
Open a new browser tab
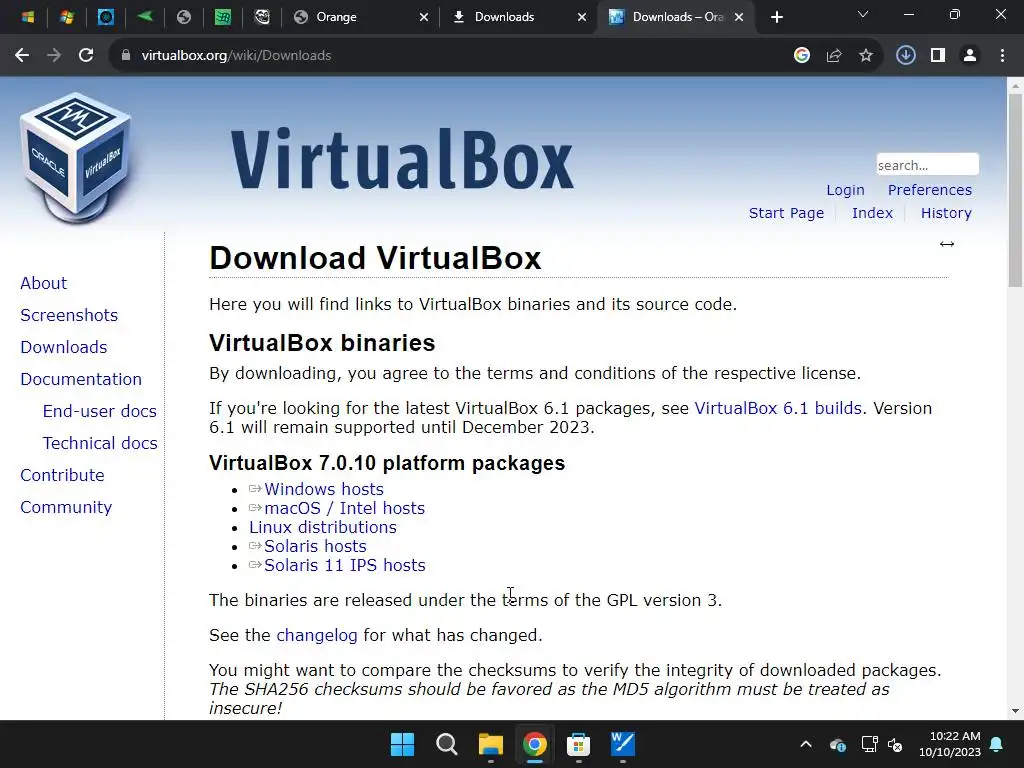(776, 17)
